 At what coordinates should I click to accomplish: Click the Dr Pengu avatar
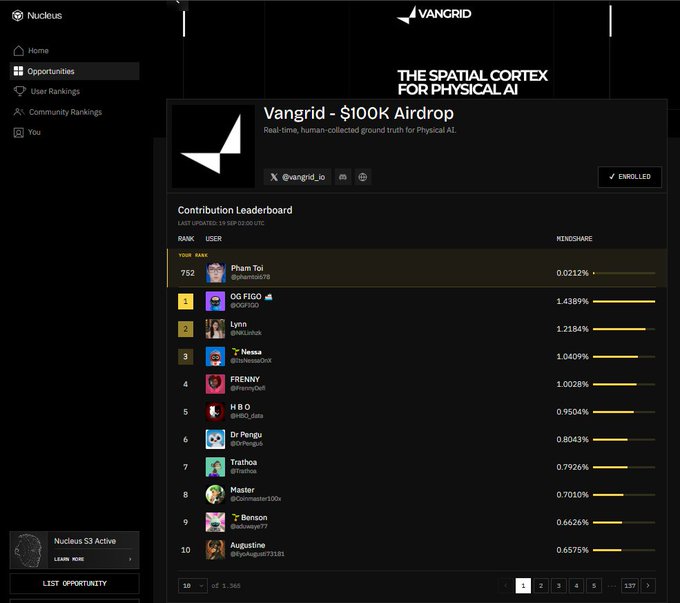(215, 439)
